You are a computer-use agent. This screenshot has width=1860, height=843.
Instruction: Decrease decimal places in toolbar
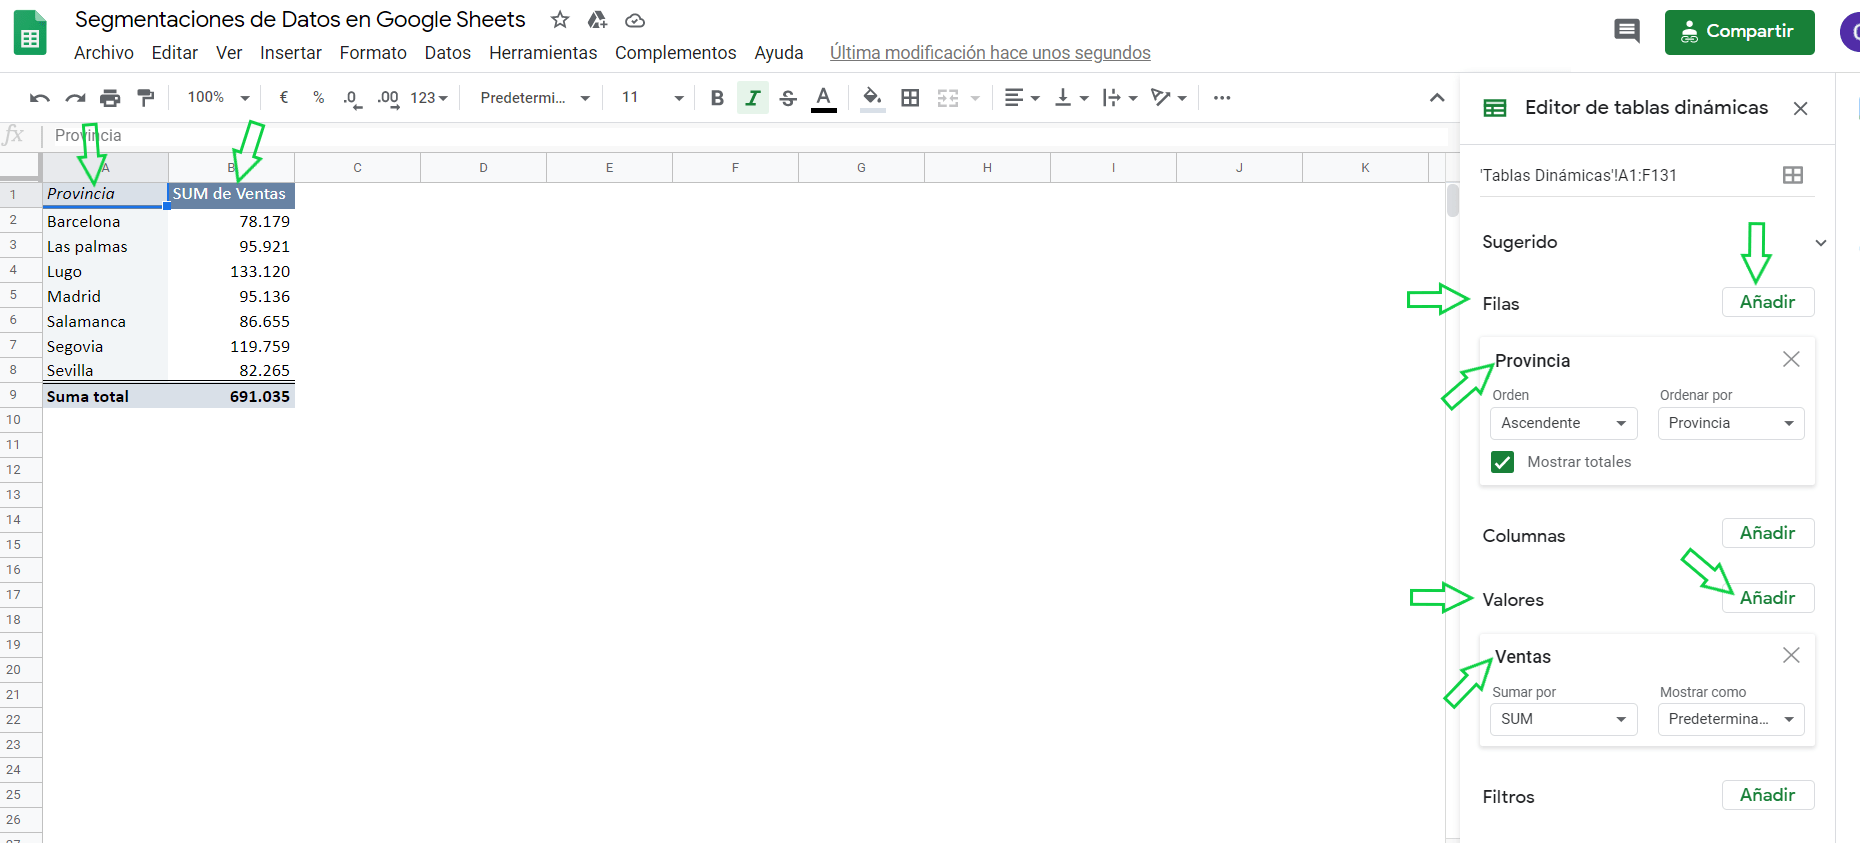tap(351, 98)
